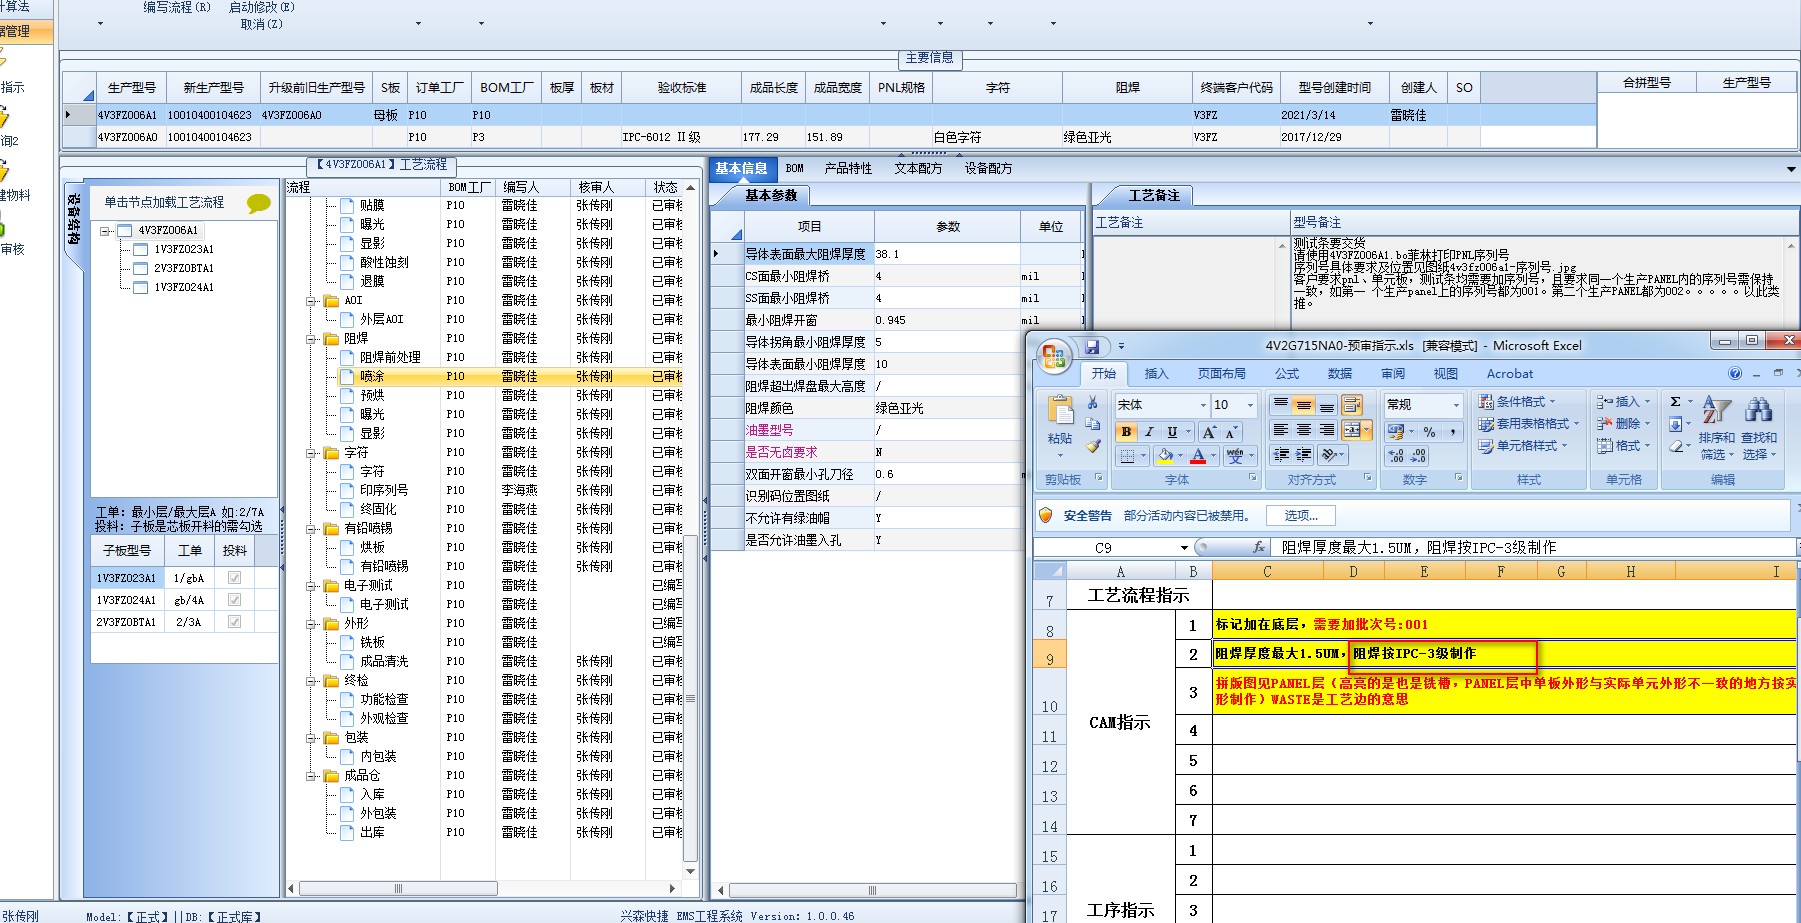This screenshot has width=1801, height=923.
Task: Align text right in Excel
Action: click(x=1326, y=430)
